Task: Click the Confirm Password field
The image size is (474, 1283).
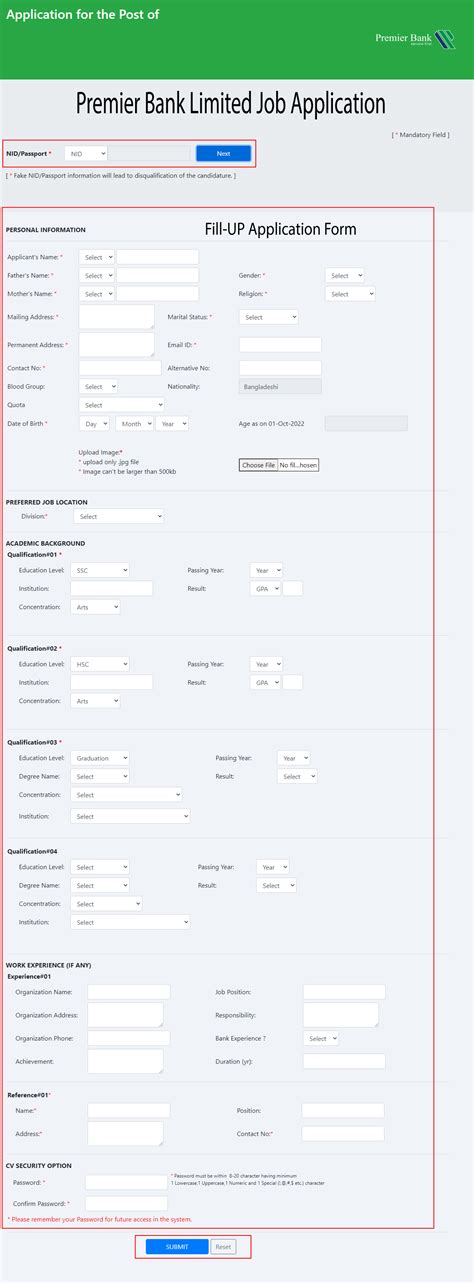Action: pyautogui.click(x=126, y=1203)
